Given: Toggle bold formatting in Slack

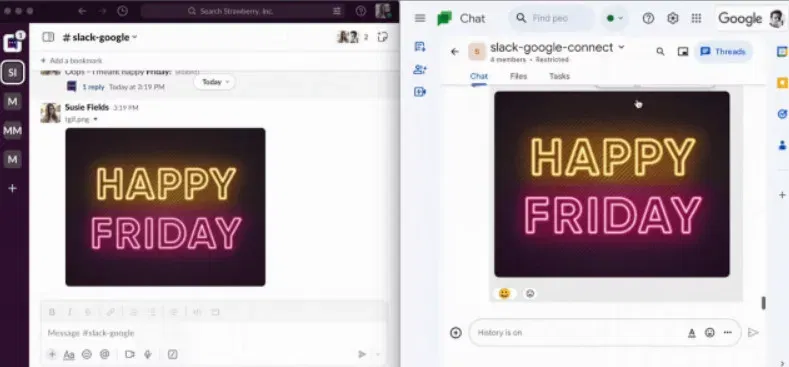Looking at the screenshot, I should click(52, 312).
